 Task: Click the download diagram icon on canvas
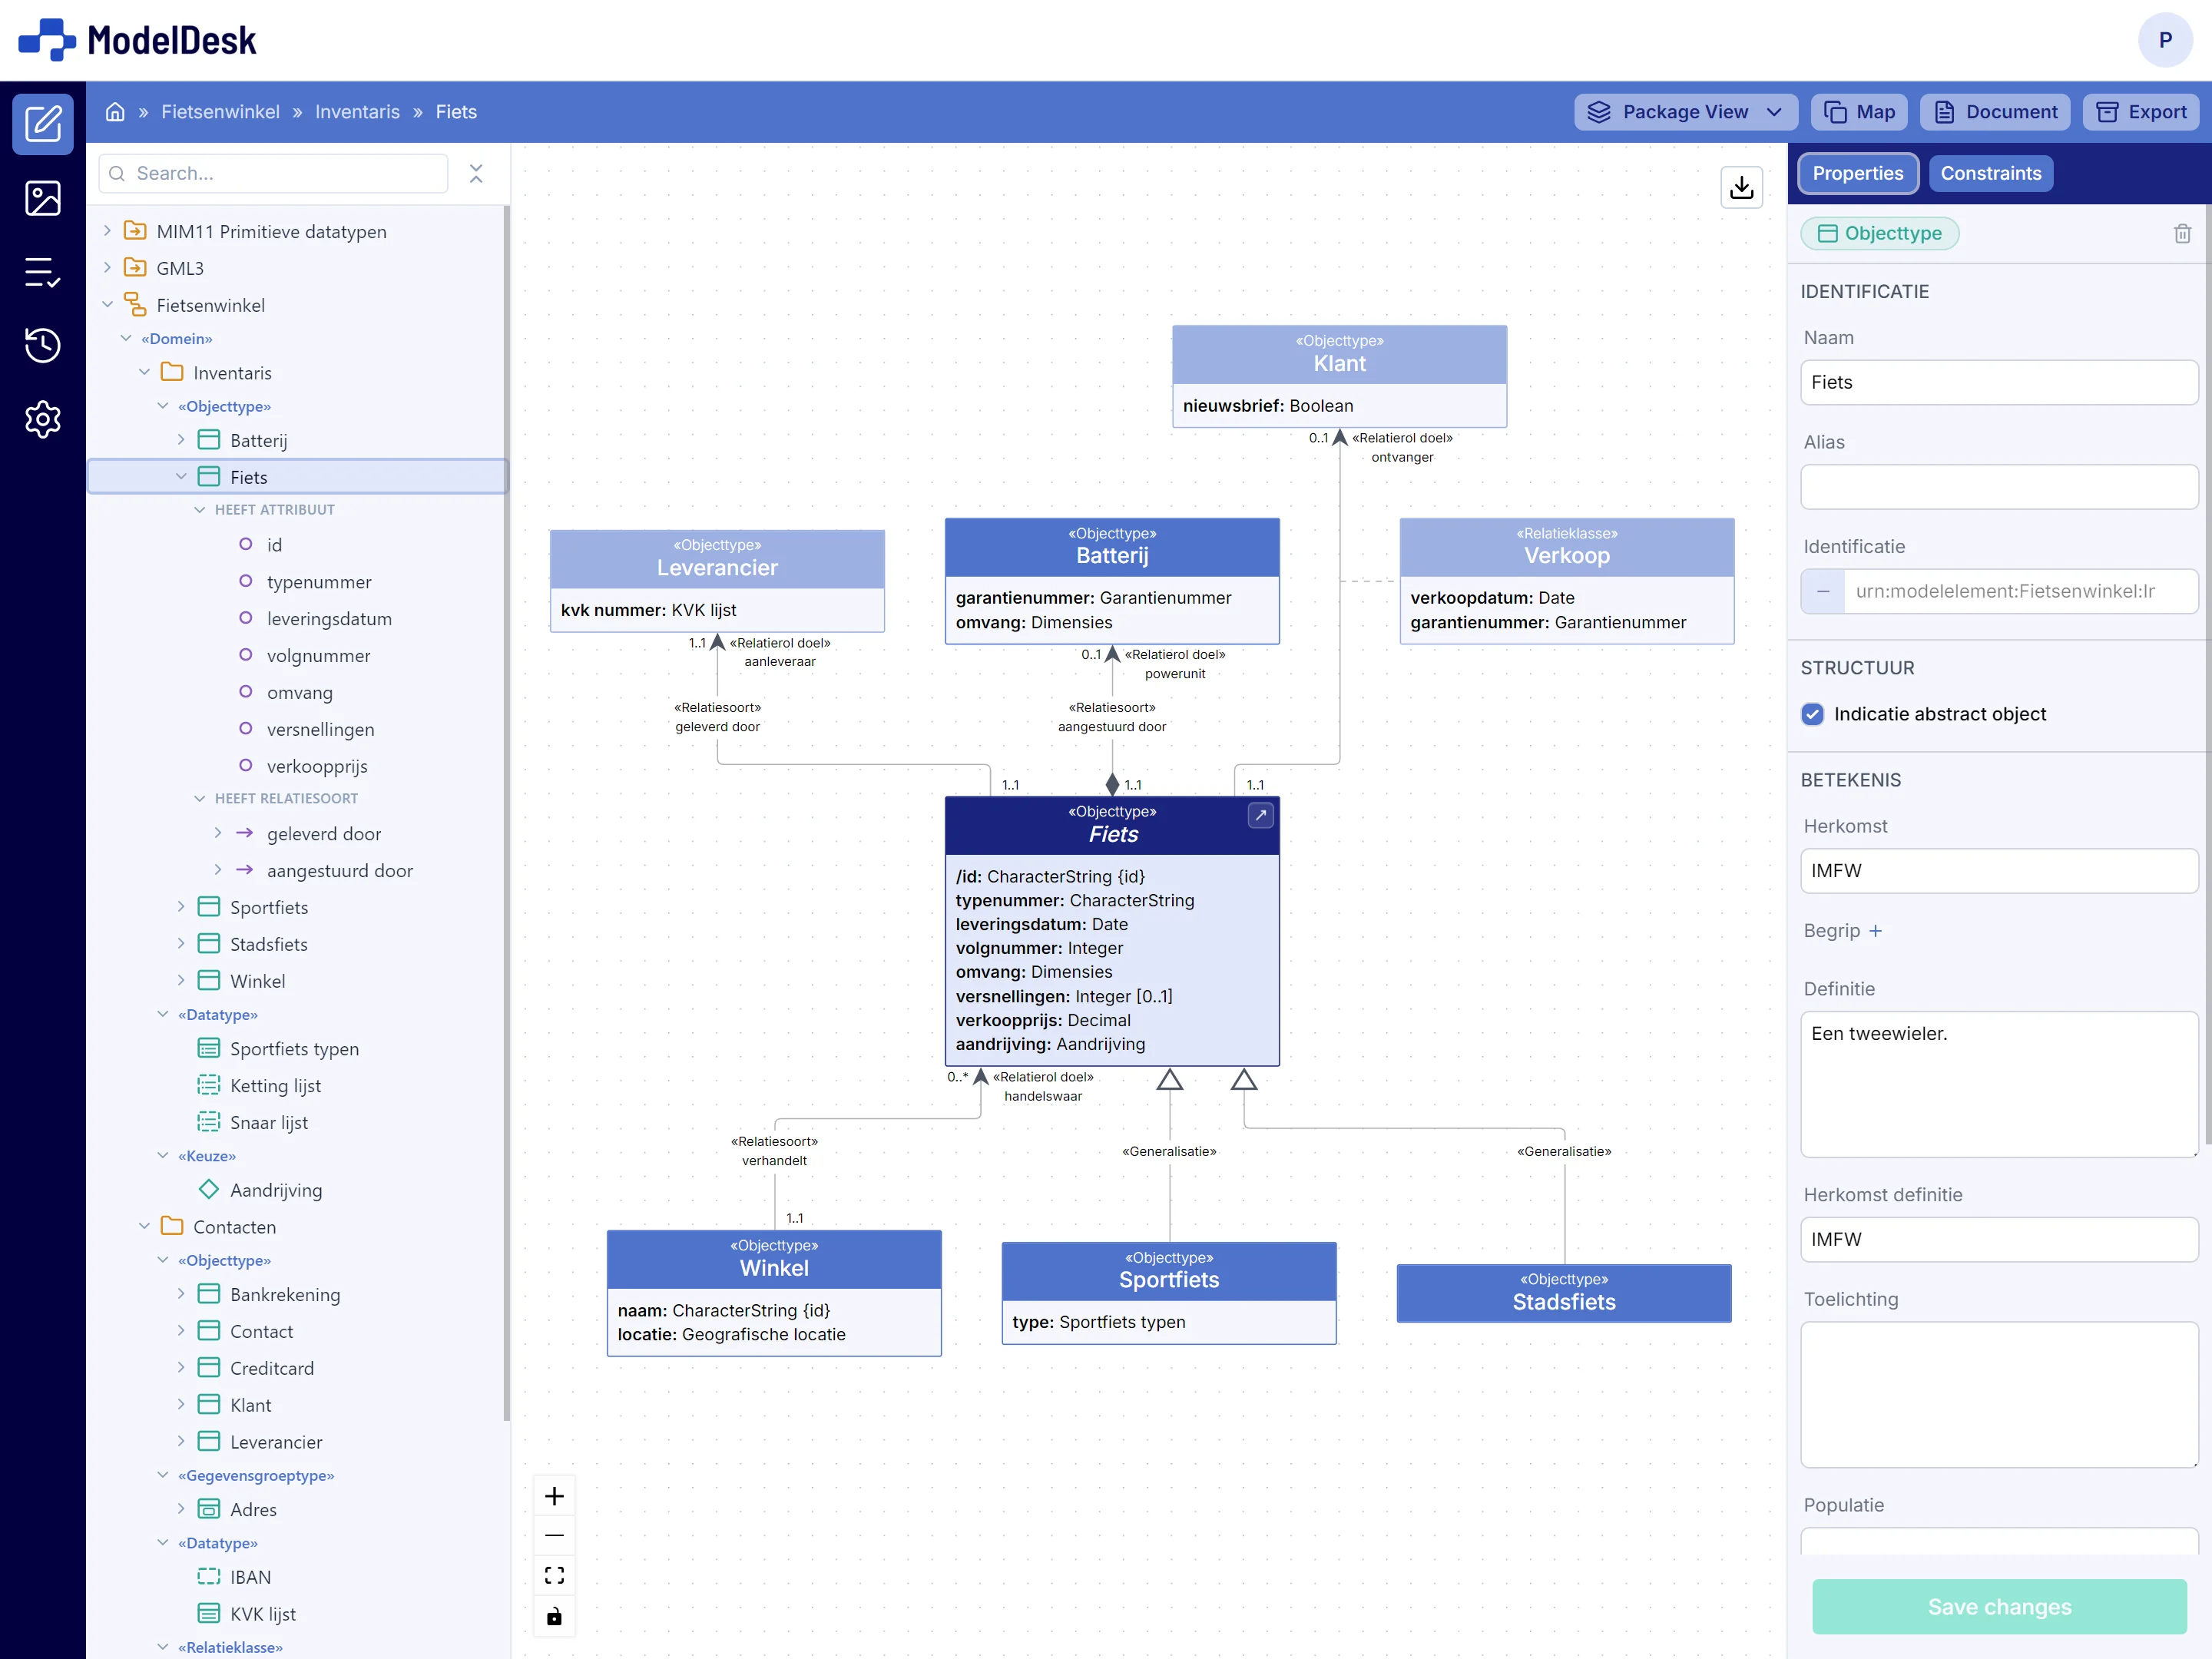1741,187
